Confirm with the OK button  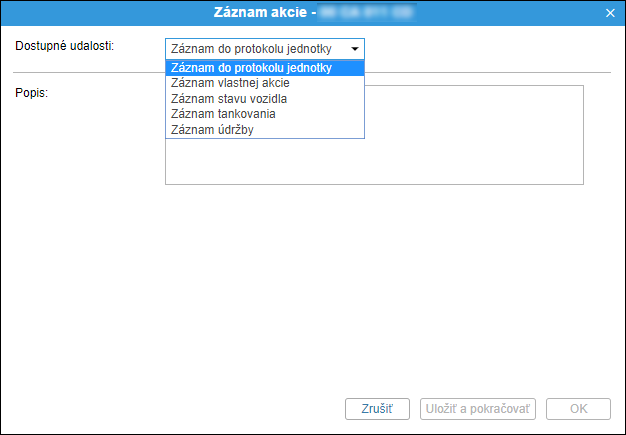[x=578, y=409]
